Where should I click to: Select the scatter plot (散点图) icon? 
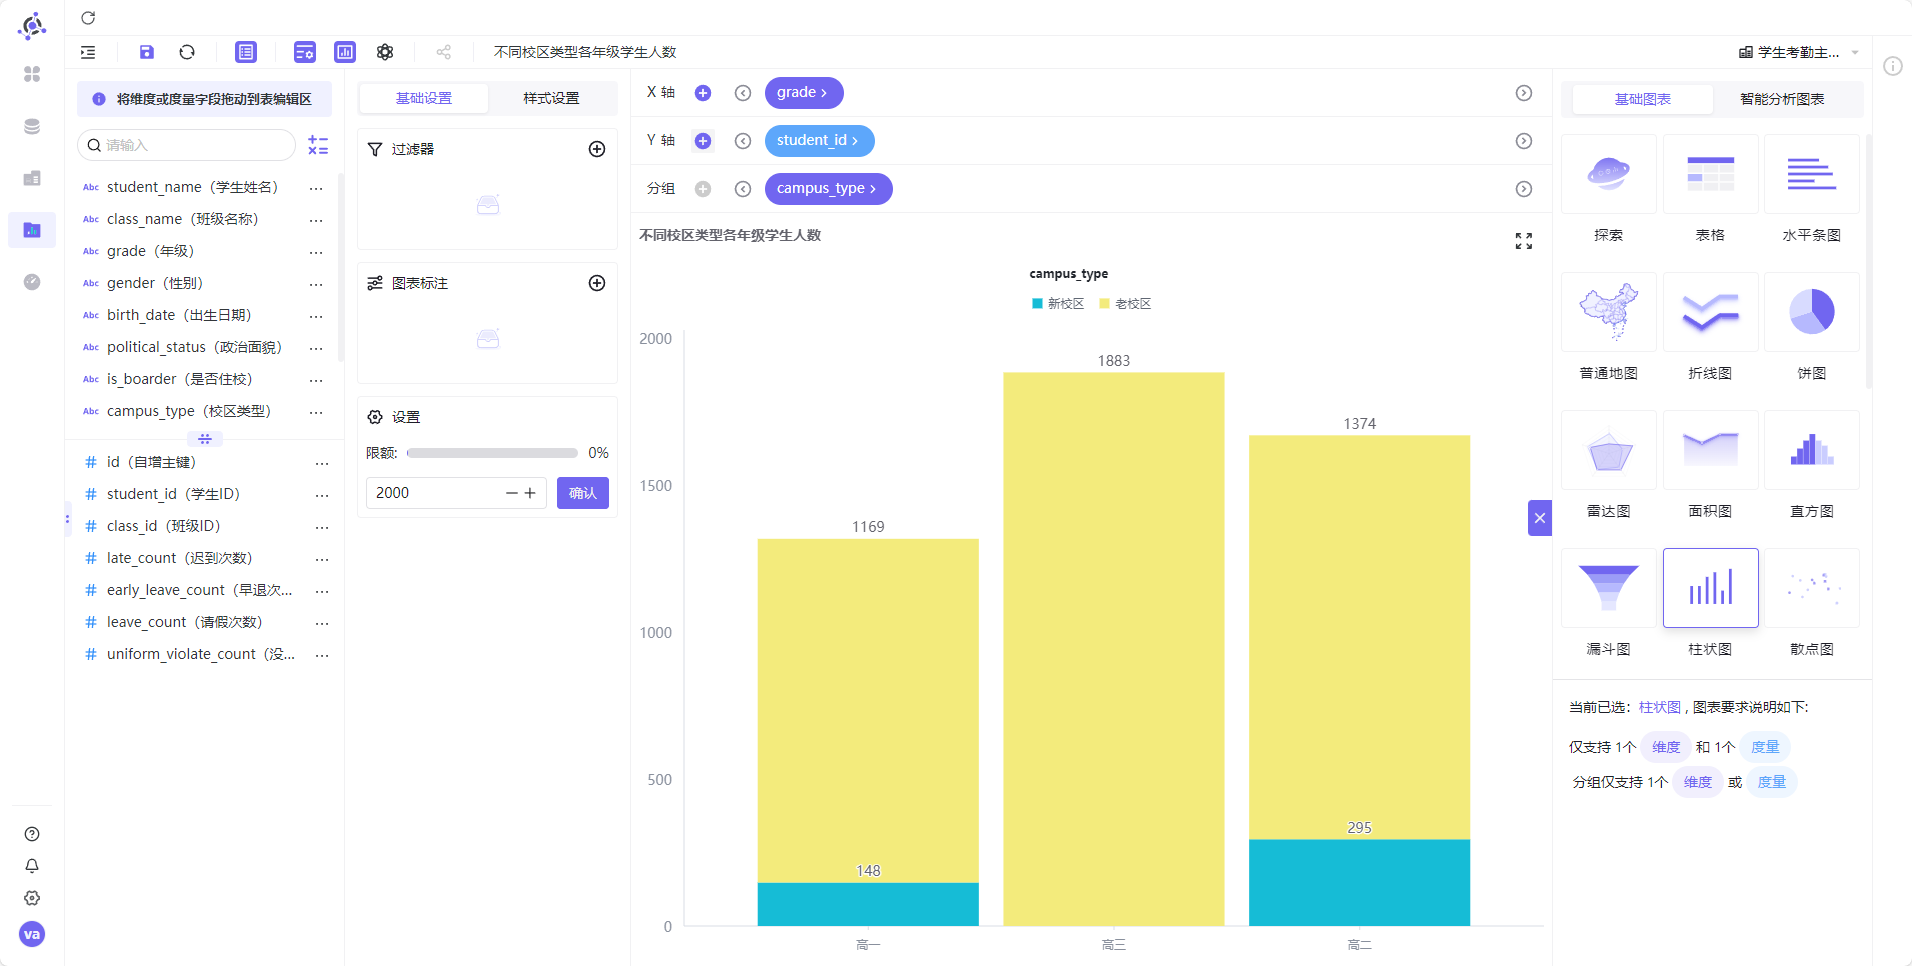pos(1811,588)
